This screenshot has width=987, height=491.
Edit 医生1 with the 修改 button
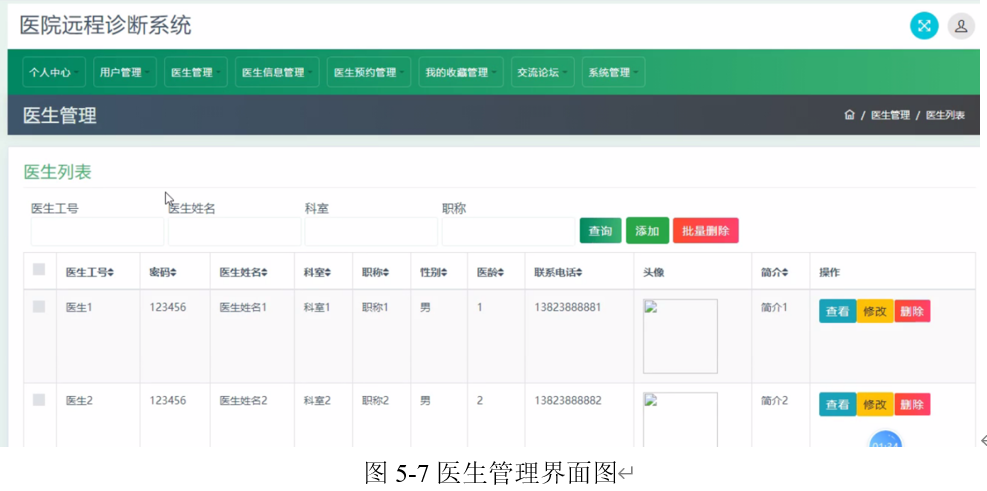(875, 311)
